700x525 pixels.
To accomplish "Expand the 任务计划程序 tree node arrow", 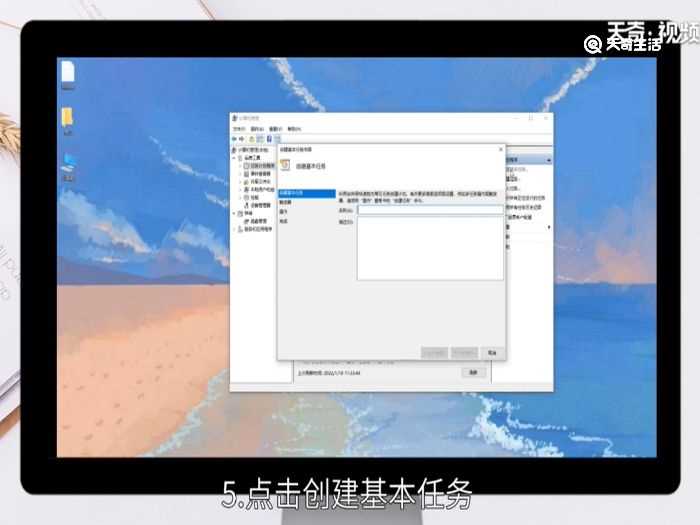I will pos(240,166).
